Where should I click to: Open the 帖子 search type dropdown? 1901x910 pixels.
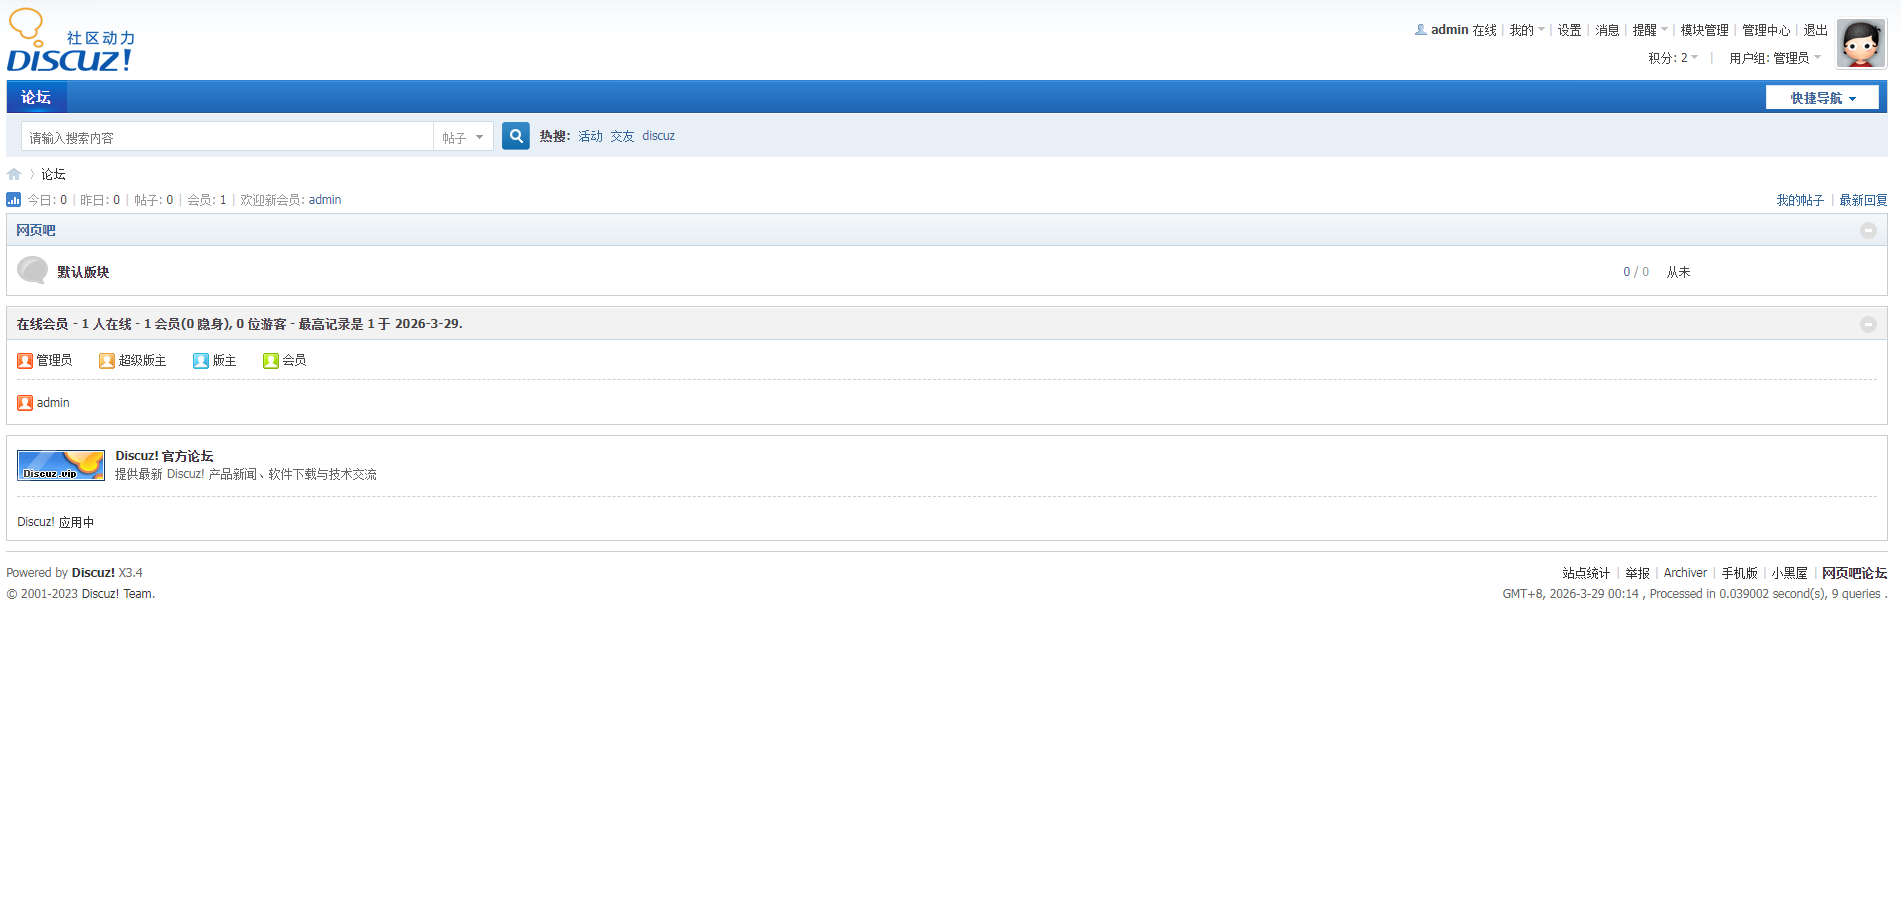(x=463, y=137)
